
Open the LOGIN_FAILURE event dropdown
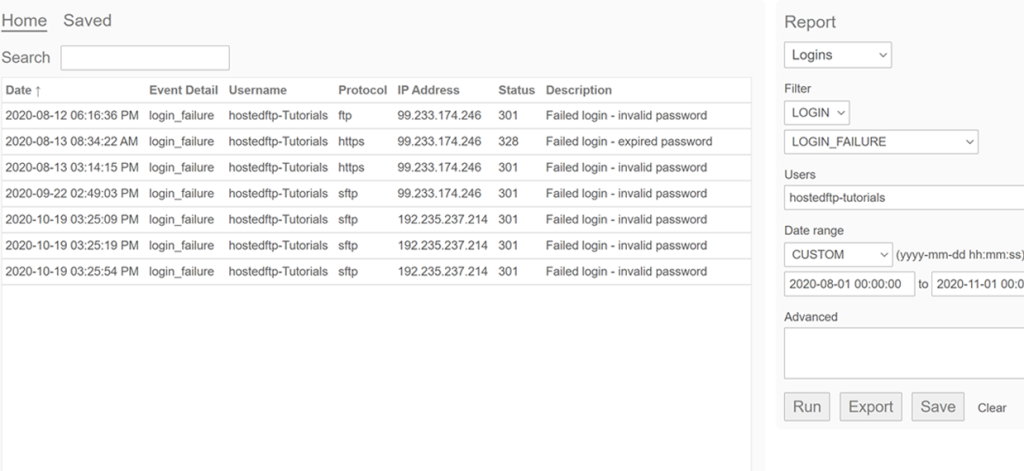click(881, 142)
